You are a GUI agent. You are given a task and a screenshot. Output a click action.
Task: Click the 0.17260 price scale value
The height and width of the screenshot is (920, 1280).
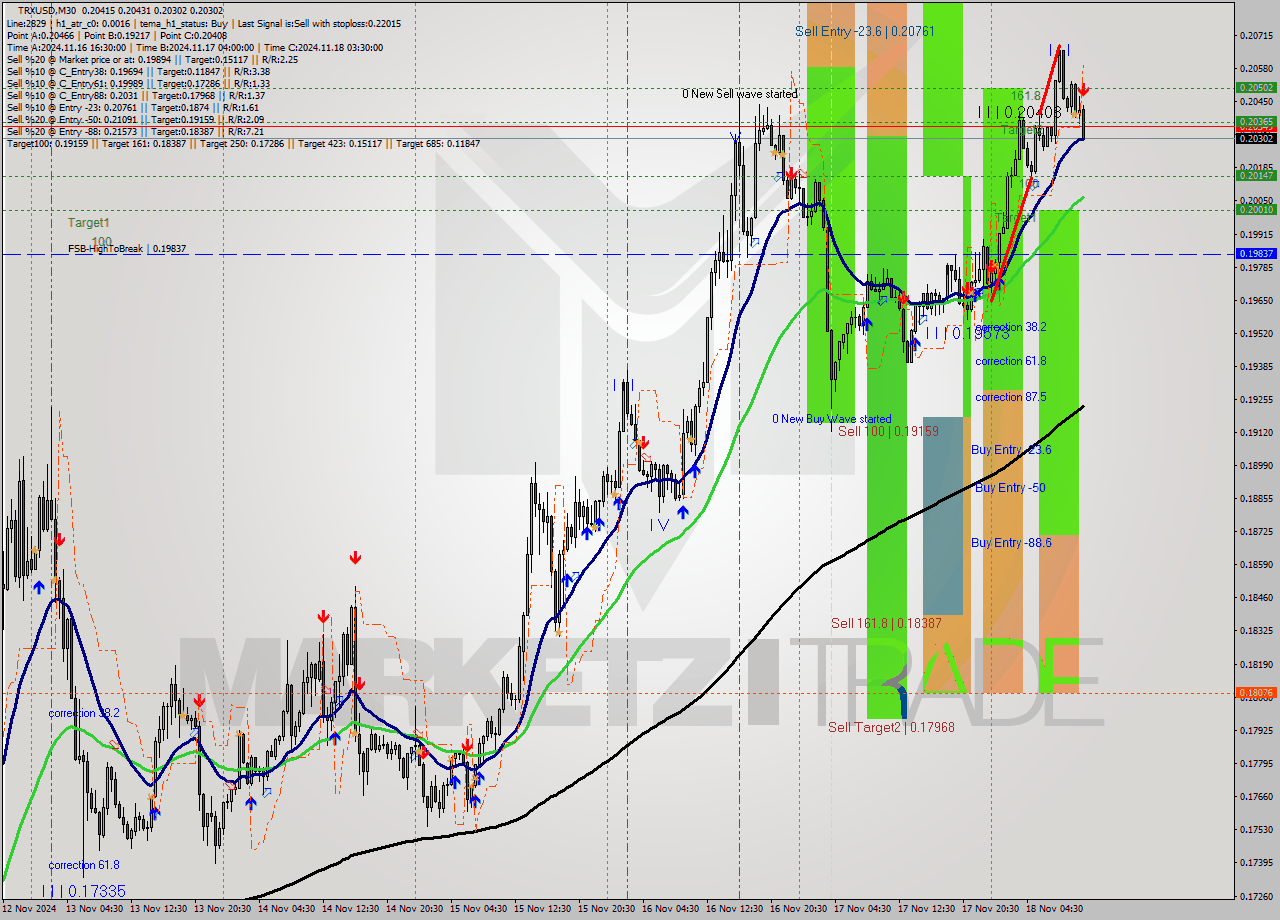(1255, 895)
